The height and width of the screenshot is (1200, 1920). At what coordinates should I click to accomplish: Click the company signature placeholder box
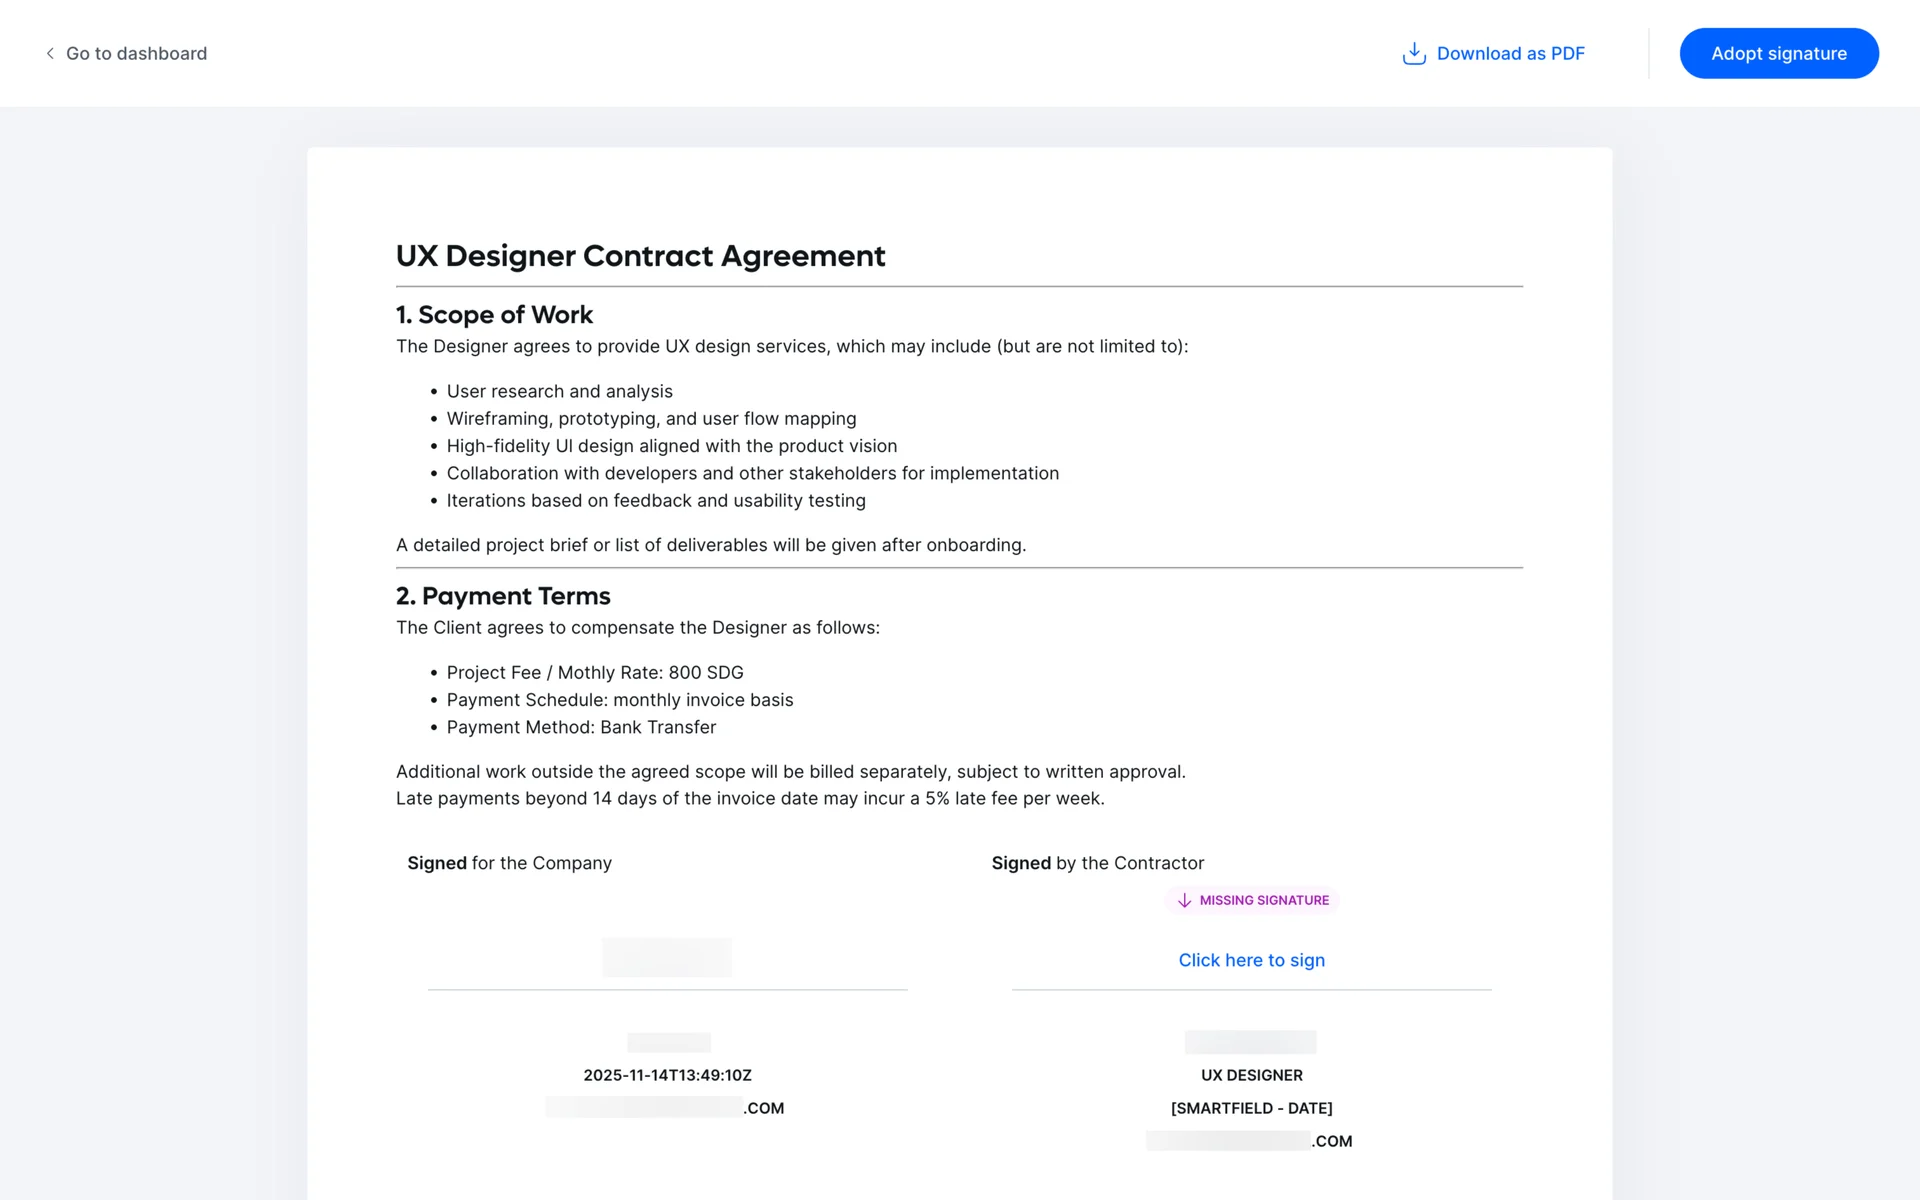pos(667,957)
